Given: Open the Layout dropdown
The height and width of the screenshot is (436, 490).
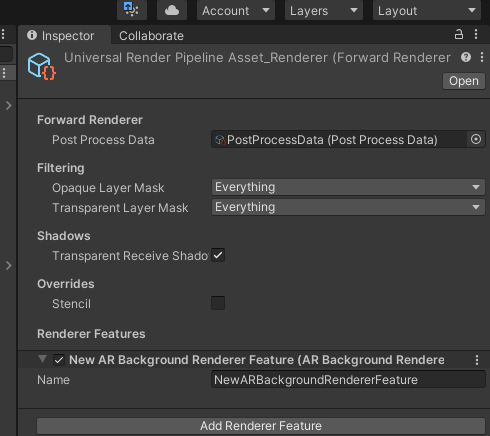Looking at the screenshot, I should [x=427, y=10].
